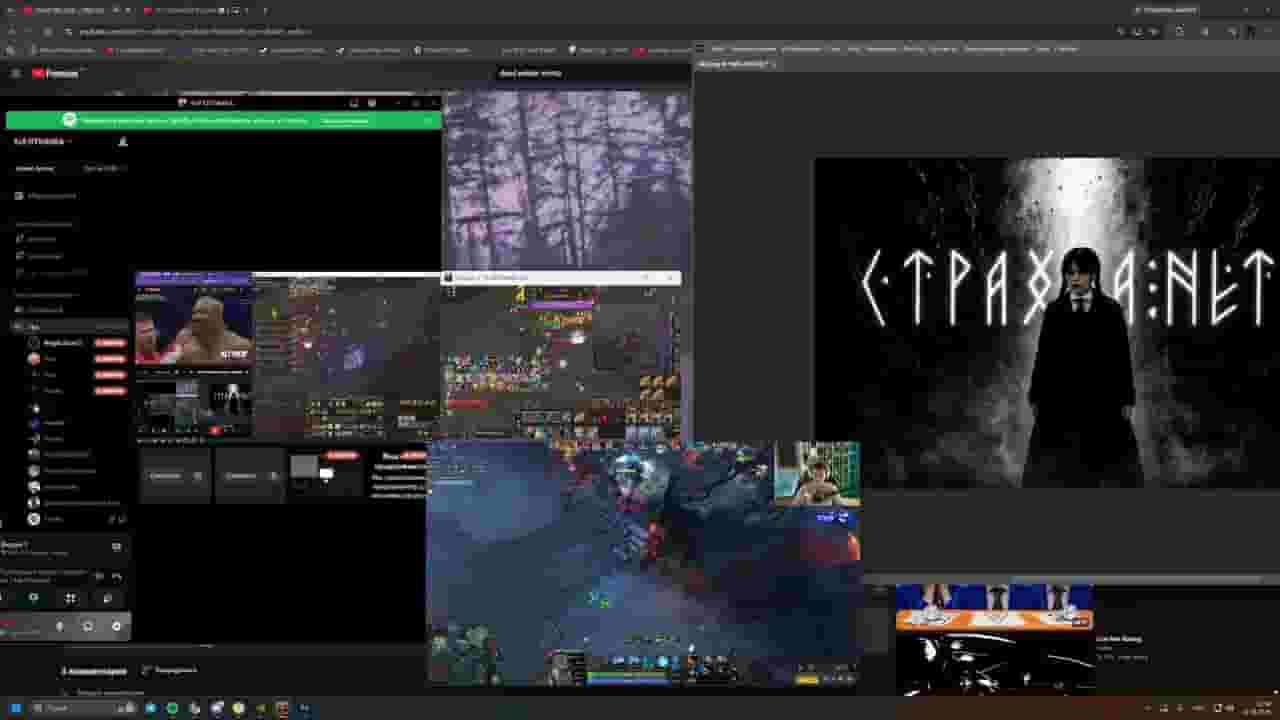Toggle headphones deafen in Discord user panel

(x=88, y=626)
